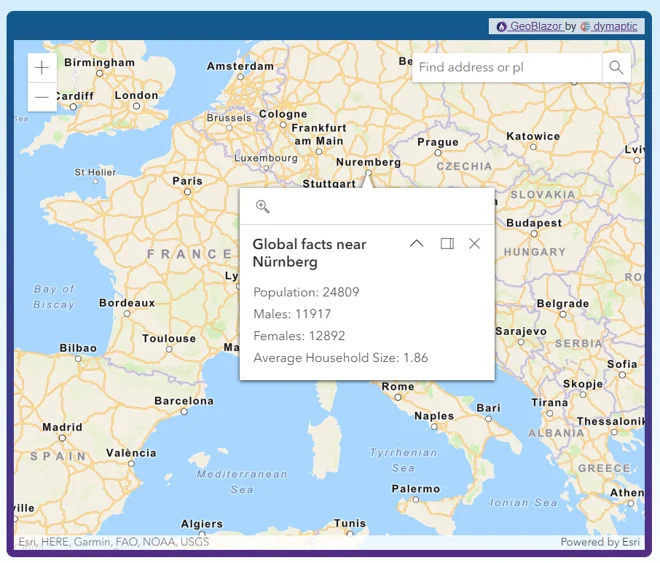This screenshot has height=563, width=660.
Task: Click the Belgrade city marker
Action: coord(563,314)
